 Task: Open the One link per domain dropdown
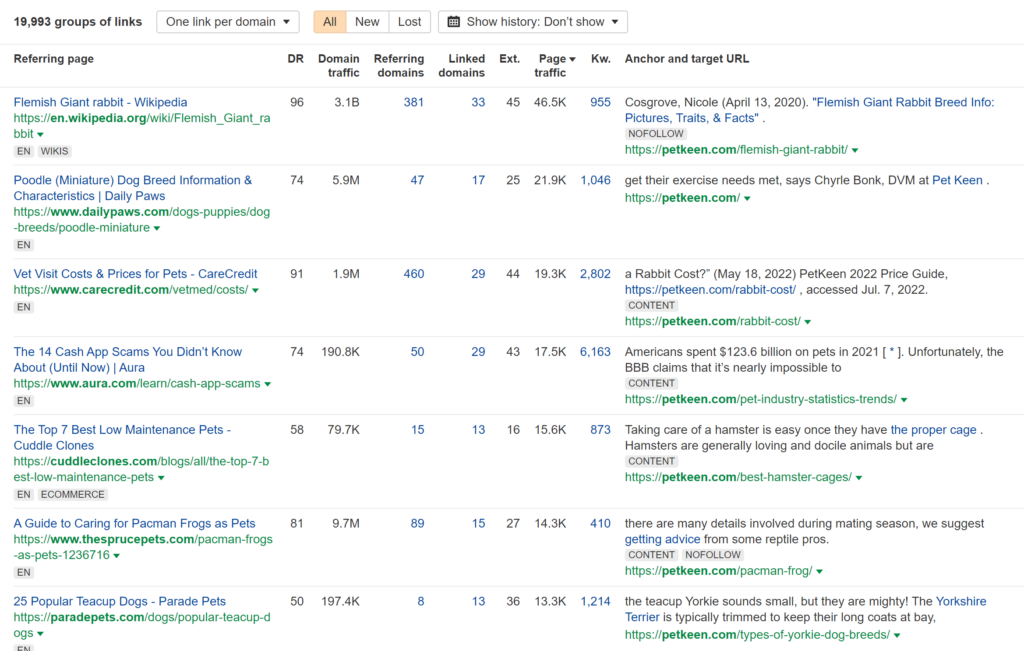click(227, 22)
